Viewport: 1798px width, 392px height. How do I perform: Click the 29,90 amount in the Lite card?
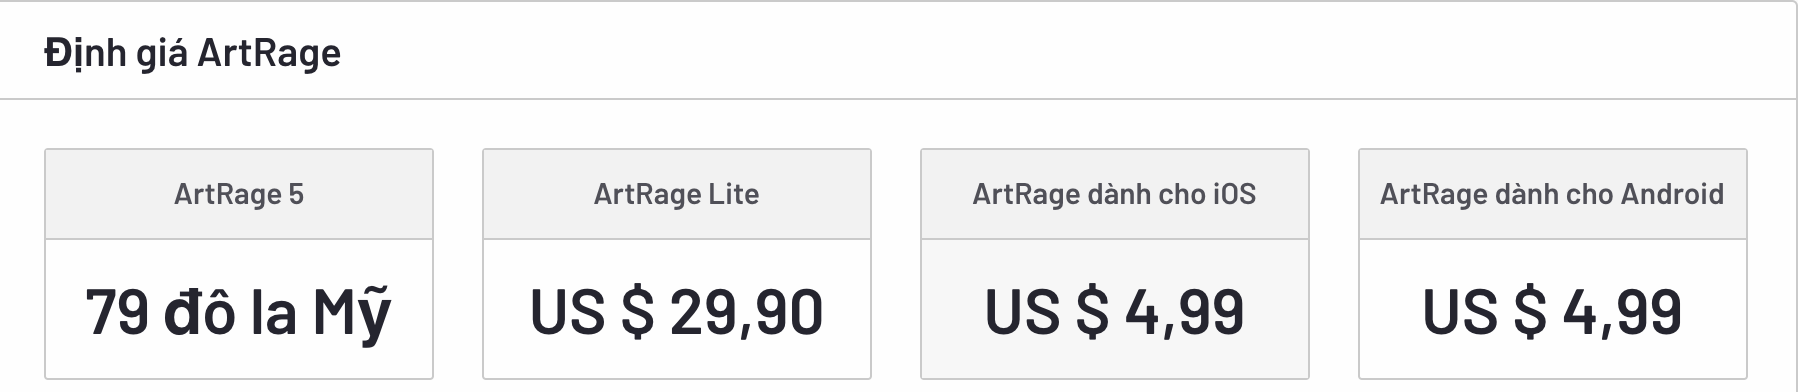tap(747, 311)
